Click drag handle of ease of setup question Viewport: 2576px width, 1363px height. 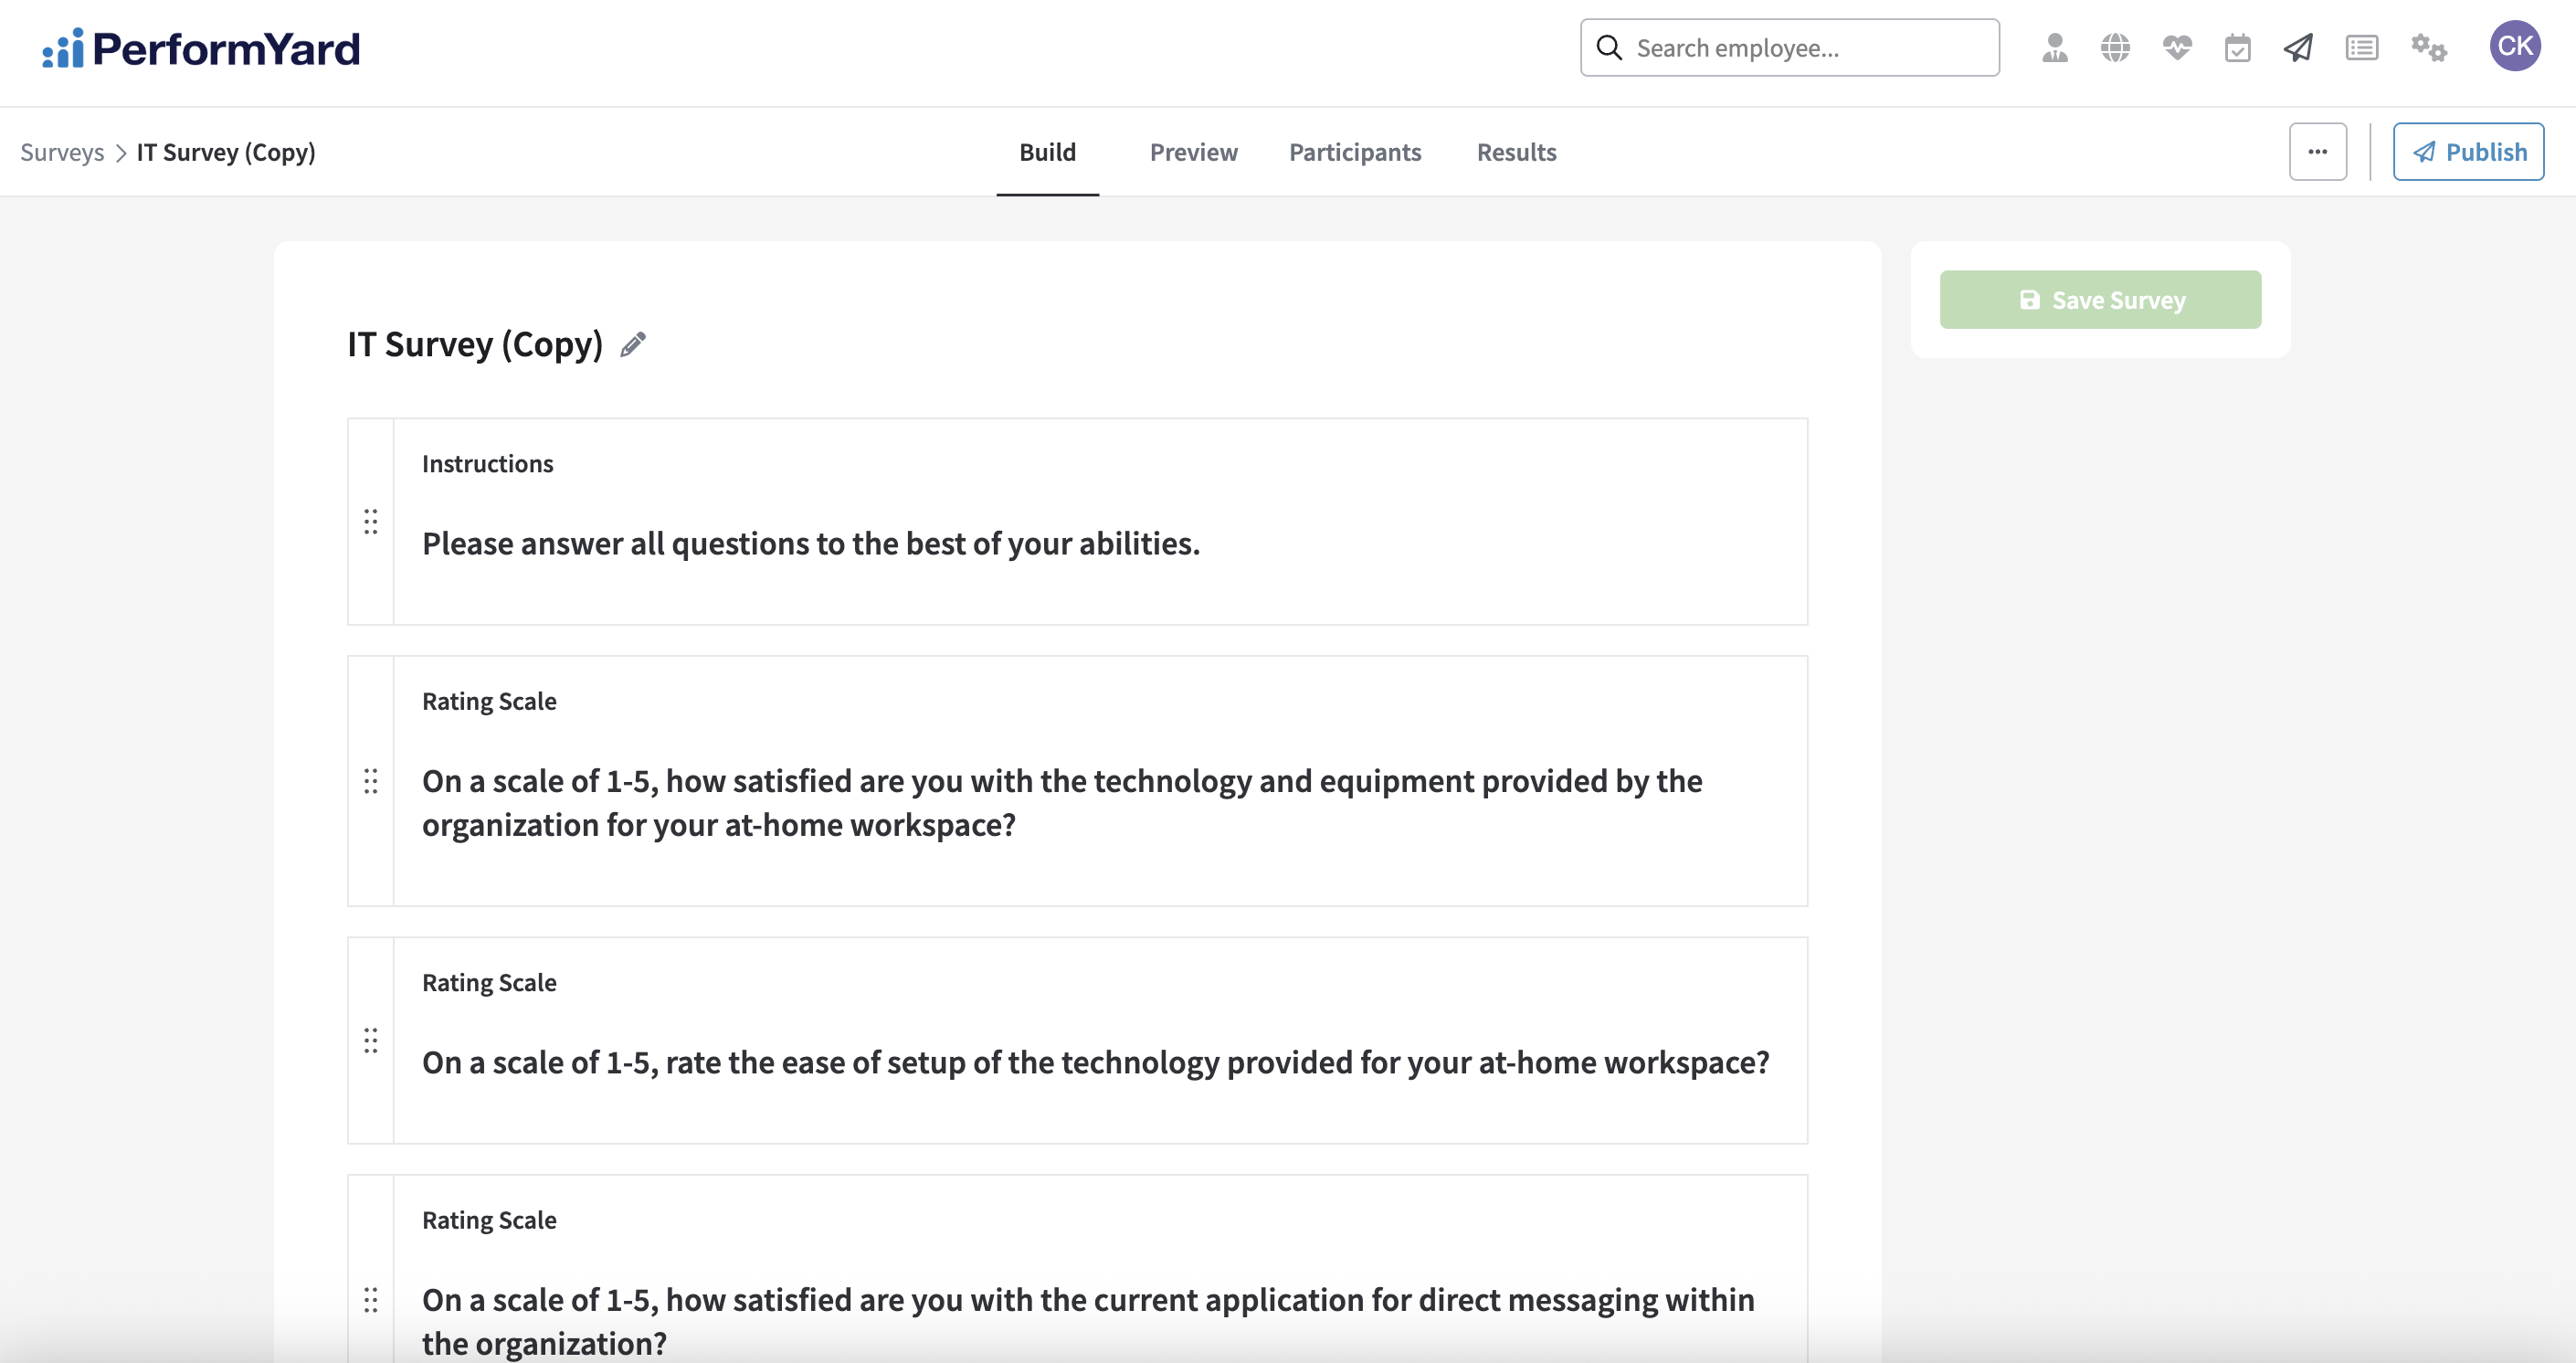(x=371, y=1040)
